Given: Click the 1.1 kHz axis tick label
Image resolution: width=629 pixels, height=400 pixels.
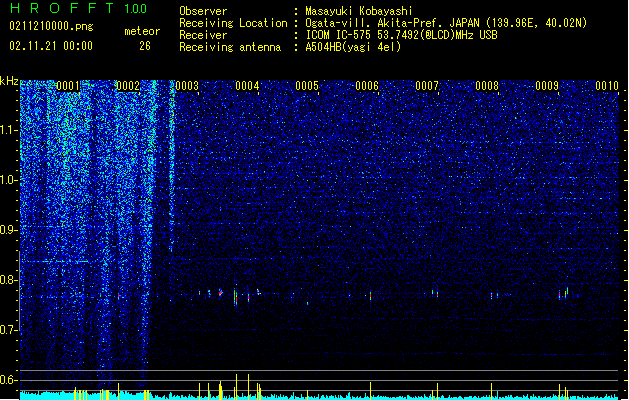Looking at the screenshot, I should point(9,130).
